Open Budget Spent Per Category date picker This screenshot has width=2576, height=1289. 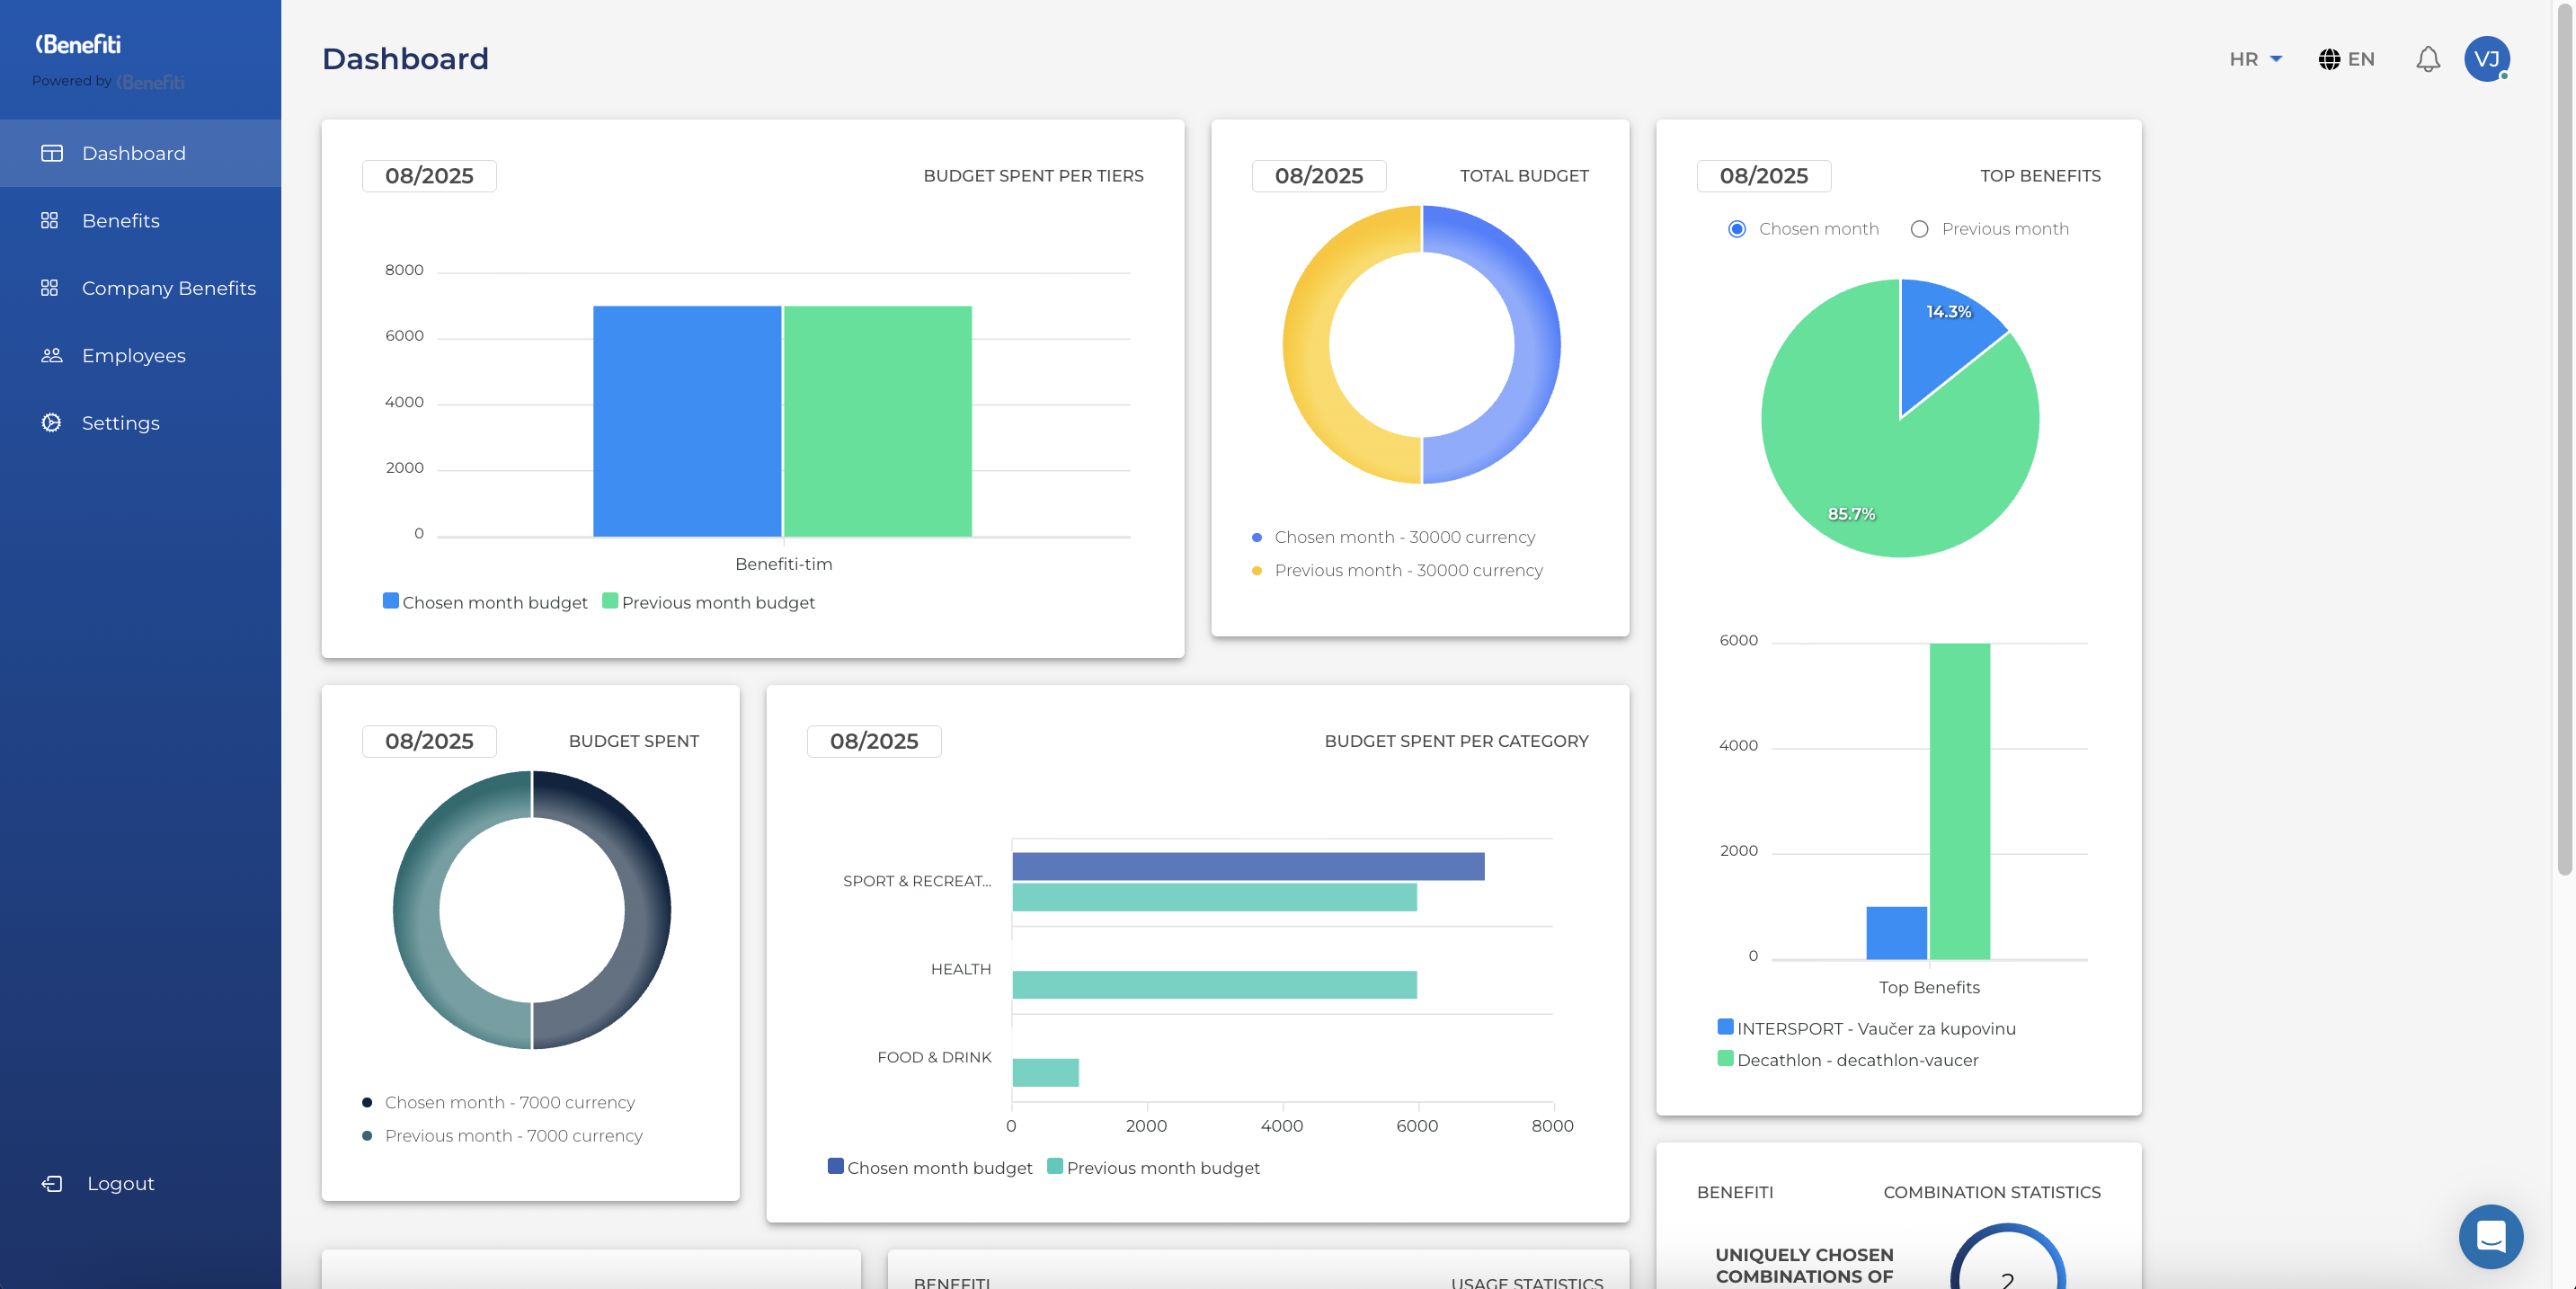click(x=873, y=741)
